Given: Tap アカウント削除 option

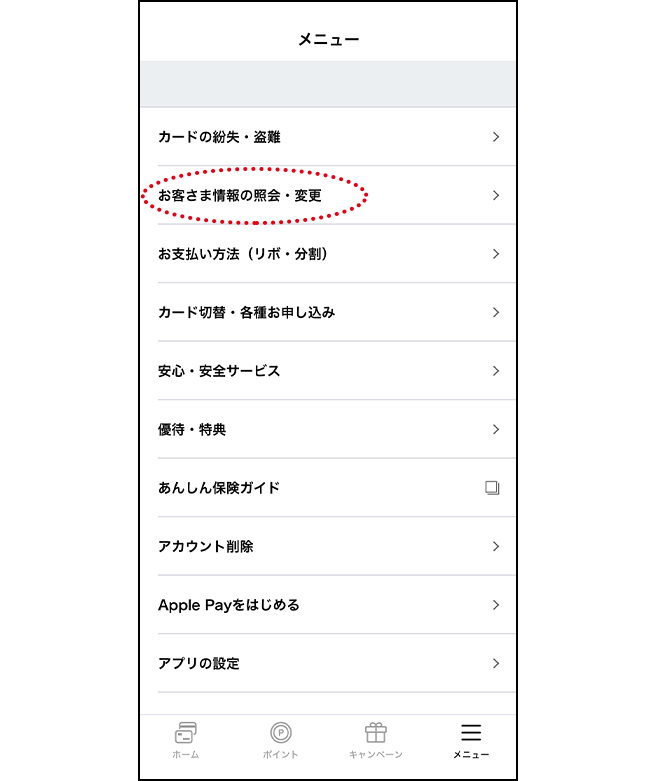Looking at the screenshot, I should 328,546.
